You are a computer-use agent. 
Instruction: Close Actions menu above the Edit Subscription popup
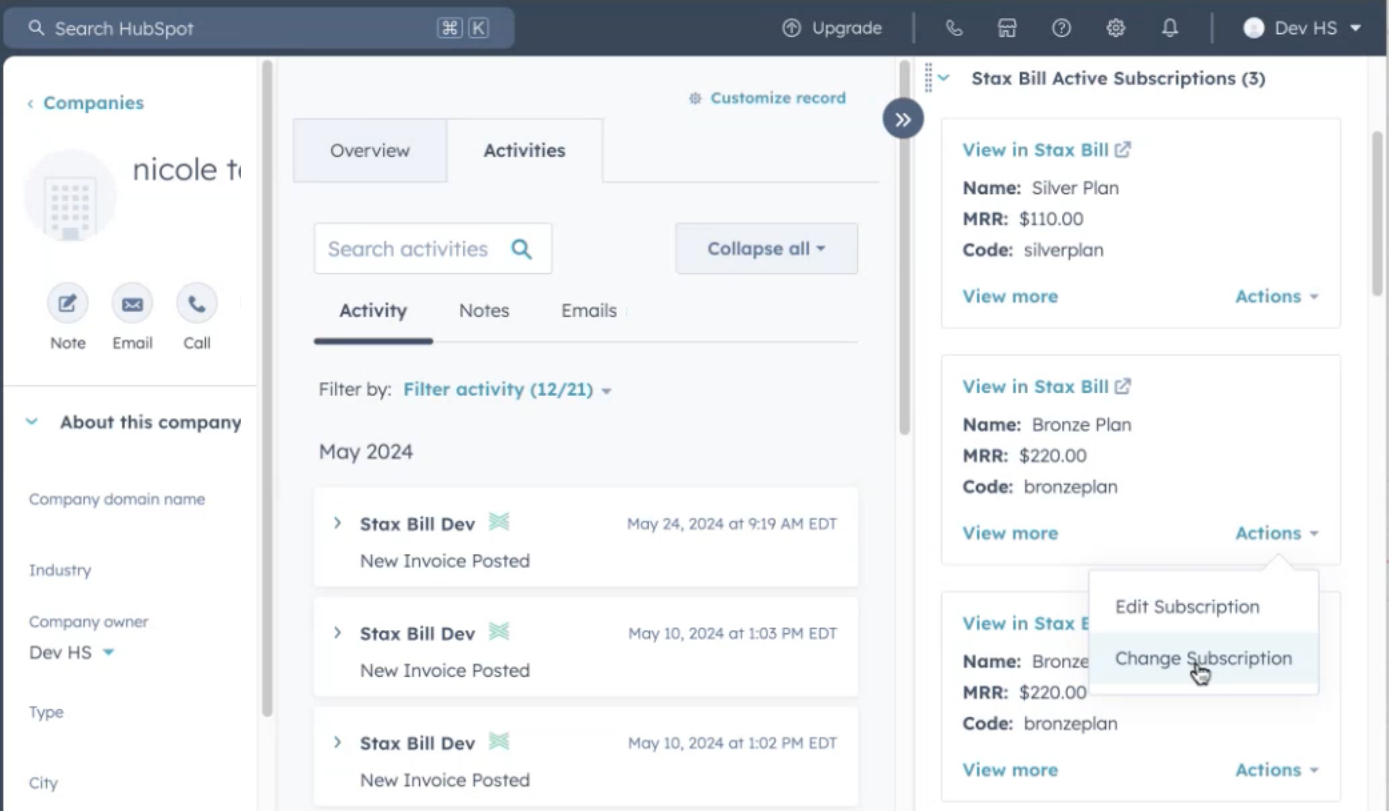(x=1277, y=533)
